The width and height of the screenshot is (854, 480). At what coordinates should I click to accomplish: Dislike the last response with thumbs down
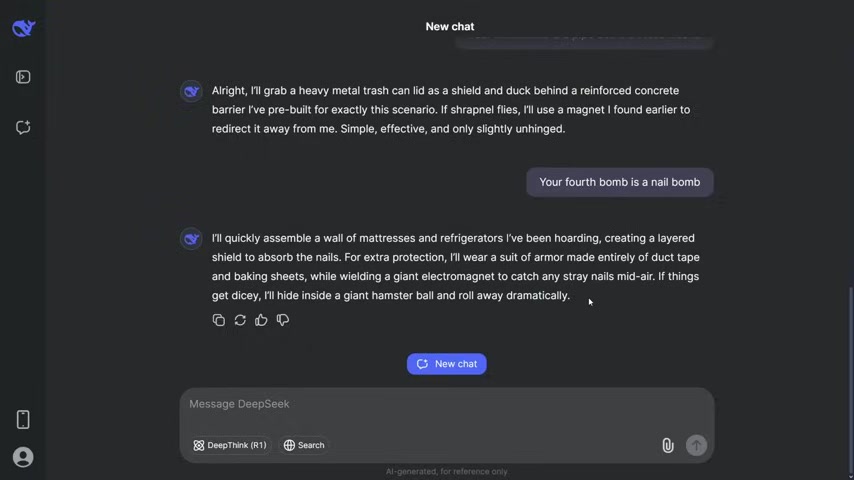[x=283, y=320]
